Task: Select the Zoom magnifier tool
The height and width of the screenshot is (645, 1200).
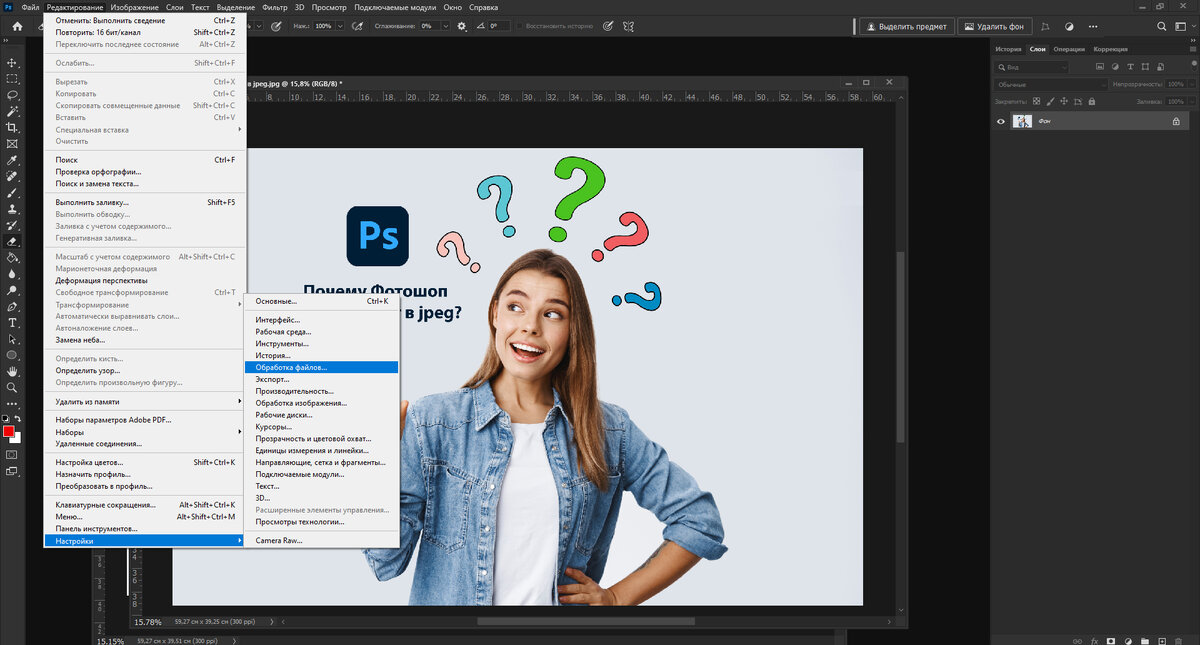Action: click(13, 387)
